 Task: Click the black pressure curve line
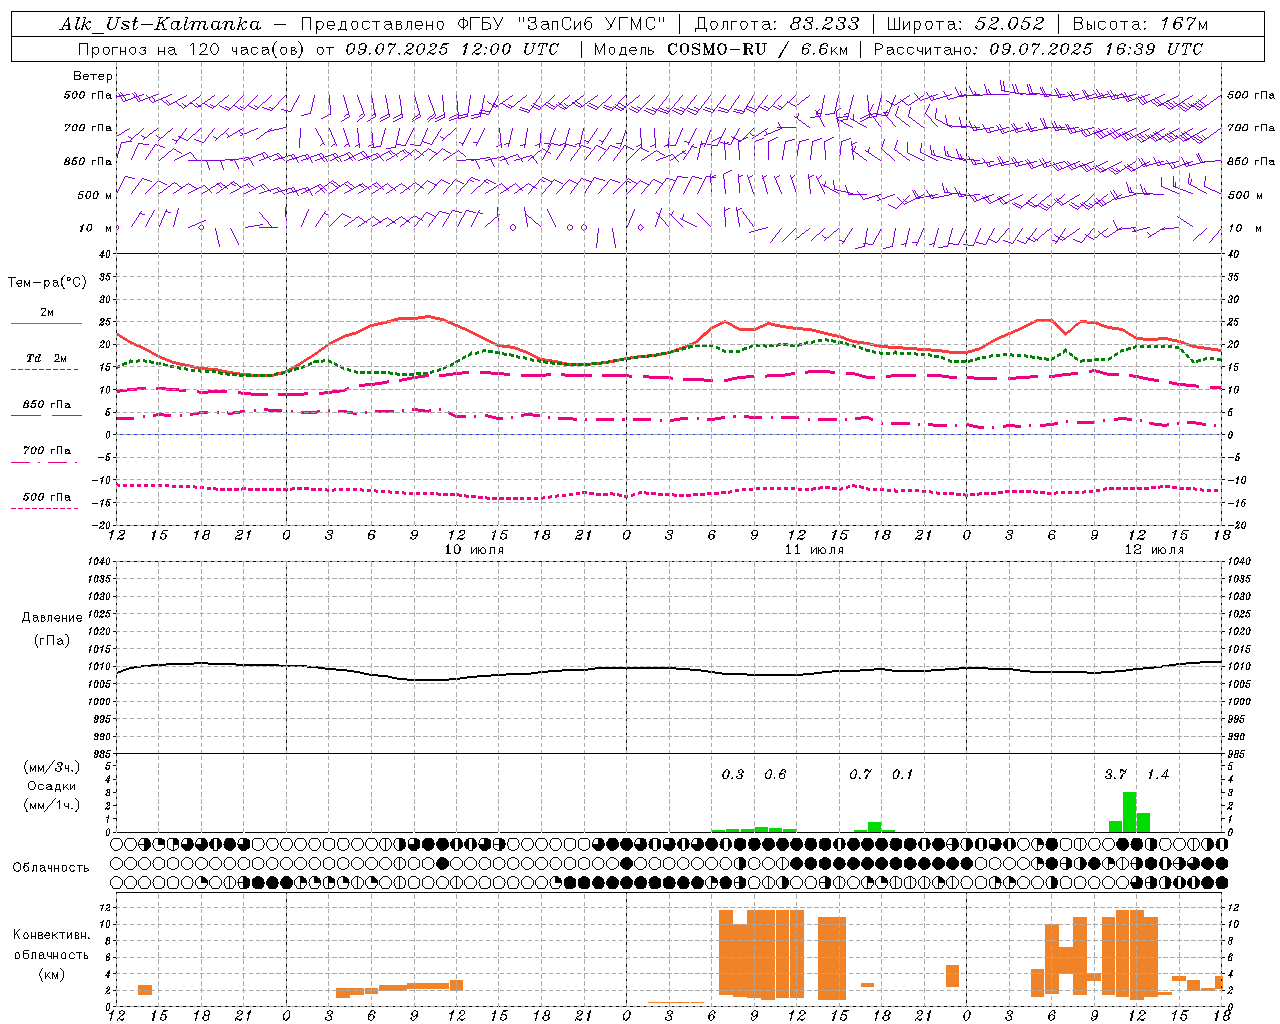coord(669,669)
